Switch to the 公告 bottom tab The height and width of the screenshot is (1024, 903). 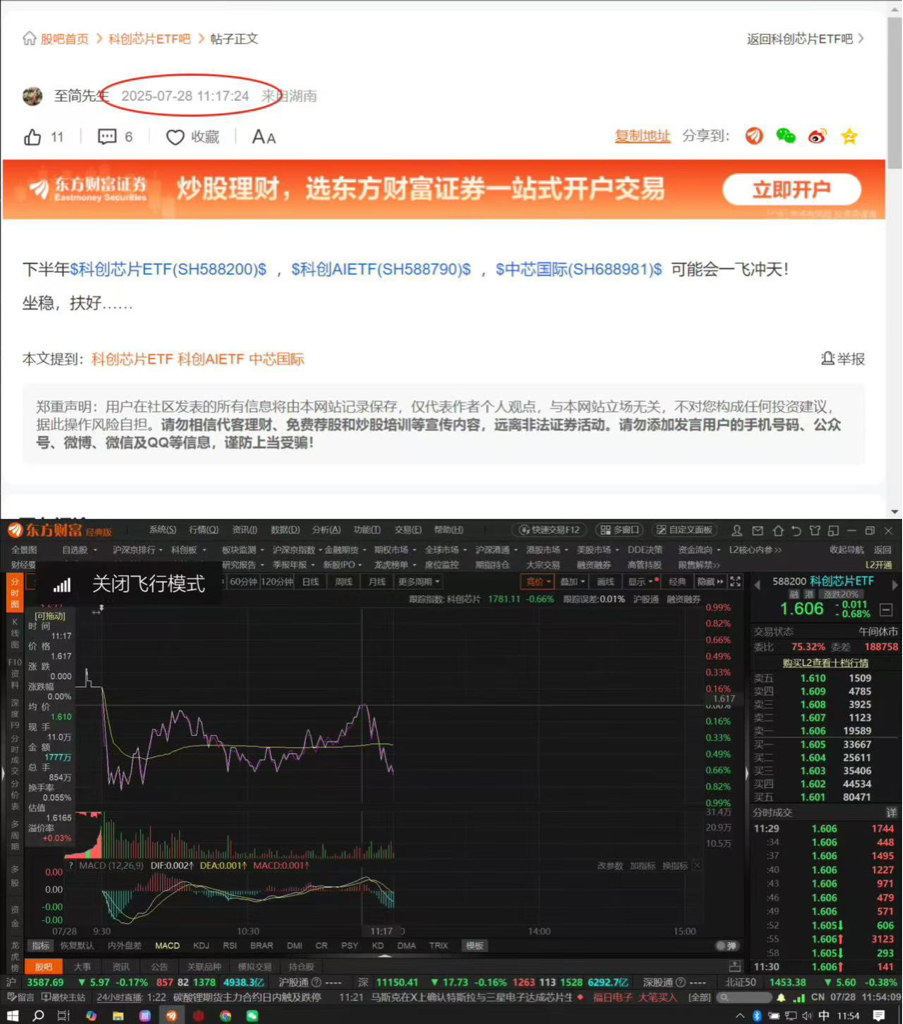(x=159, y=967)
